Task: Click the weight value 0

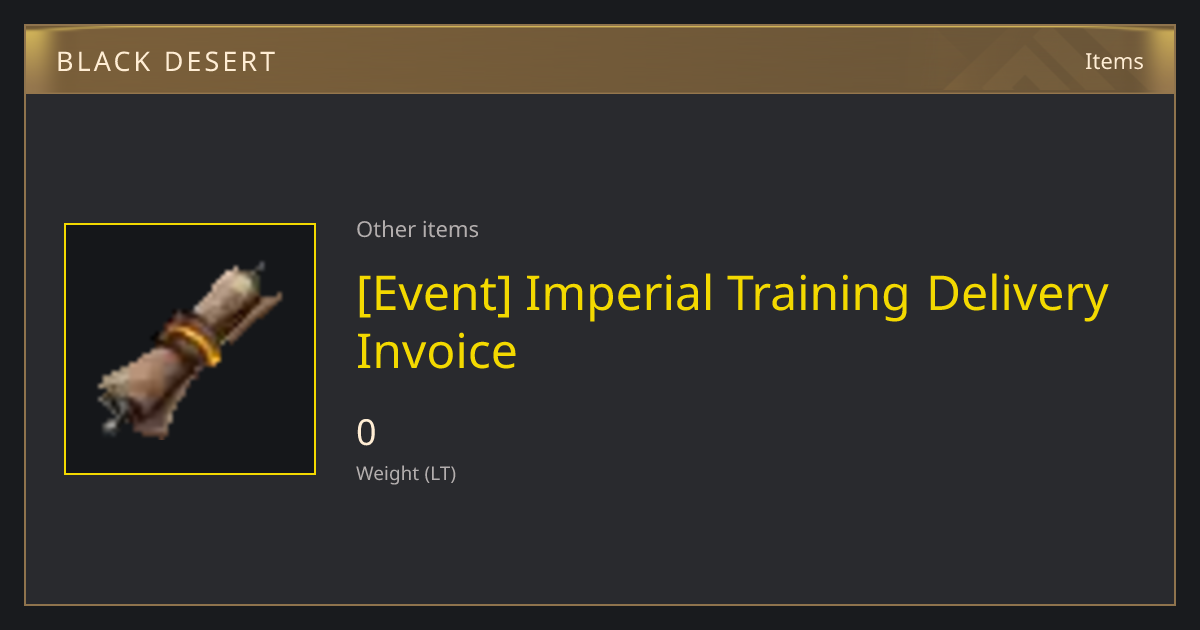Action: point(367,433)
